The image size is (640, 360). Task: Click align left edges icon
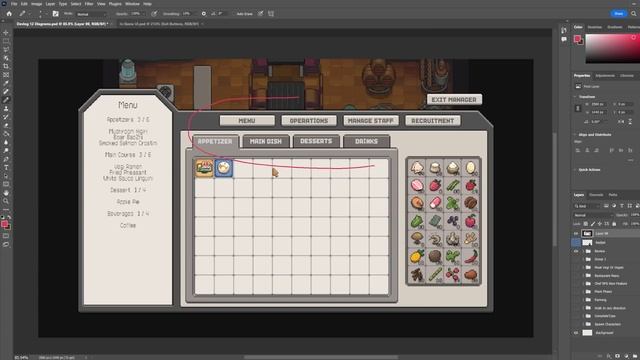click(x=578, y=150)
